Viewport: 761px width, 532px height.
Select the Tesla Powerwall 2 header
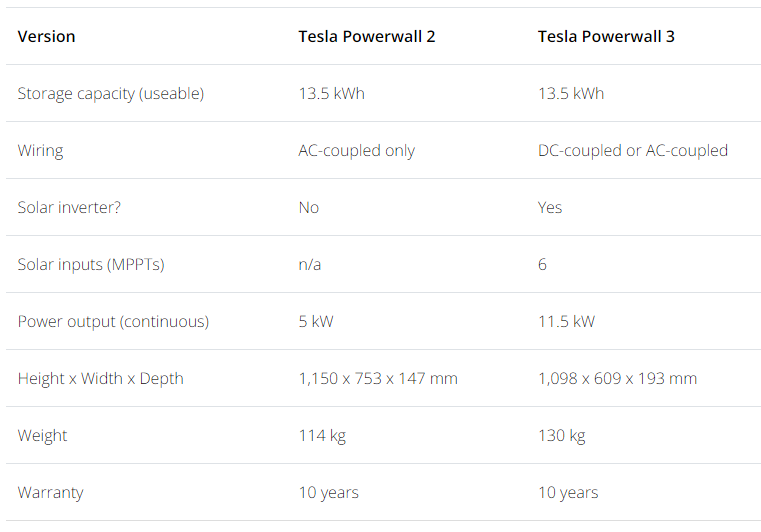(366, 36)
